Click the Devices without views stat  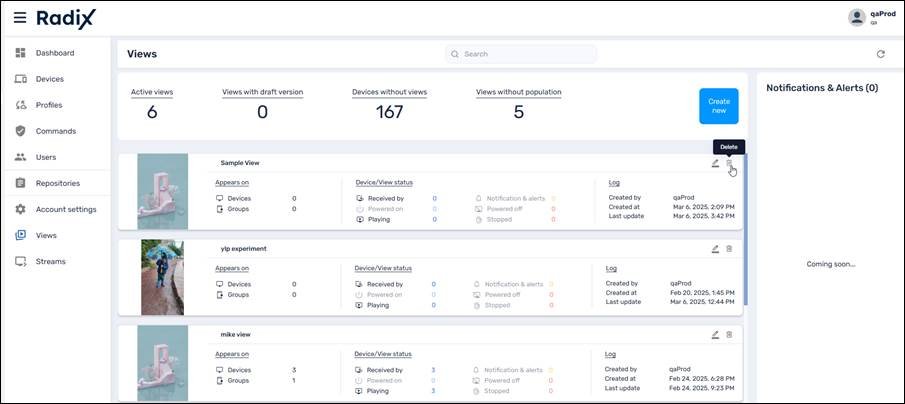tap(389, 104)
